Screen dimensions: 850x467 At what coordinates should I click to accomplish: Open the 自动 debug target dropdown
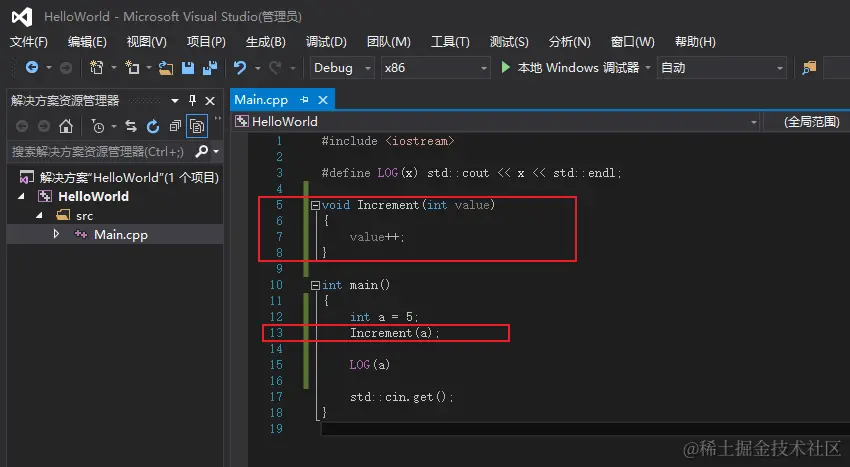[780, 68]
